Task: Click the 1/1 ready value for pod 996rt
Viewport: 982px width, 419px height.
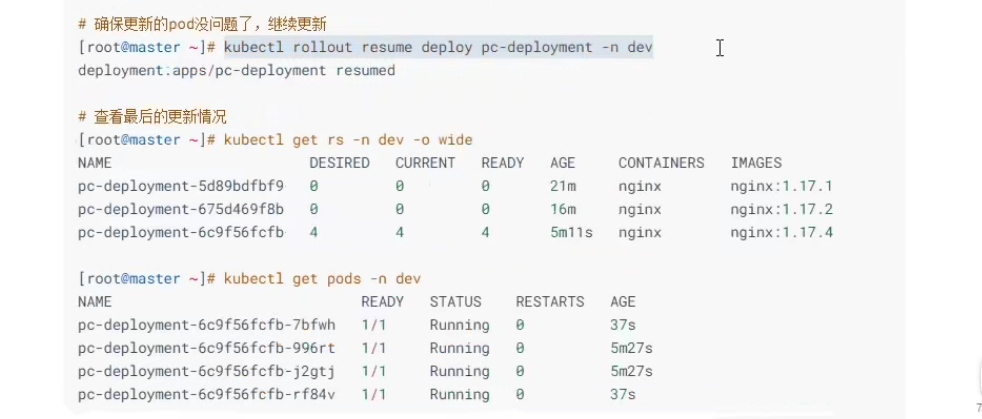Action: [374, 348]
